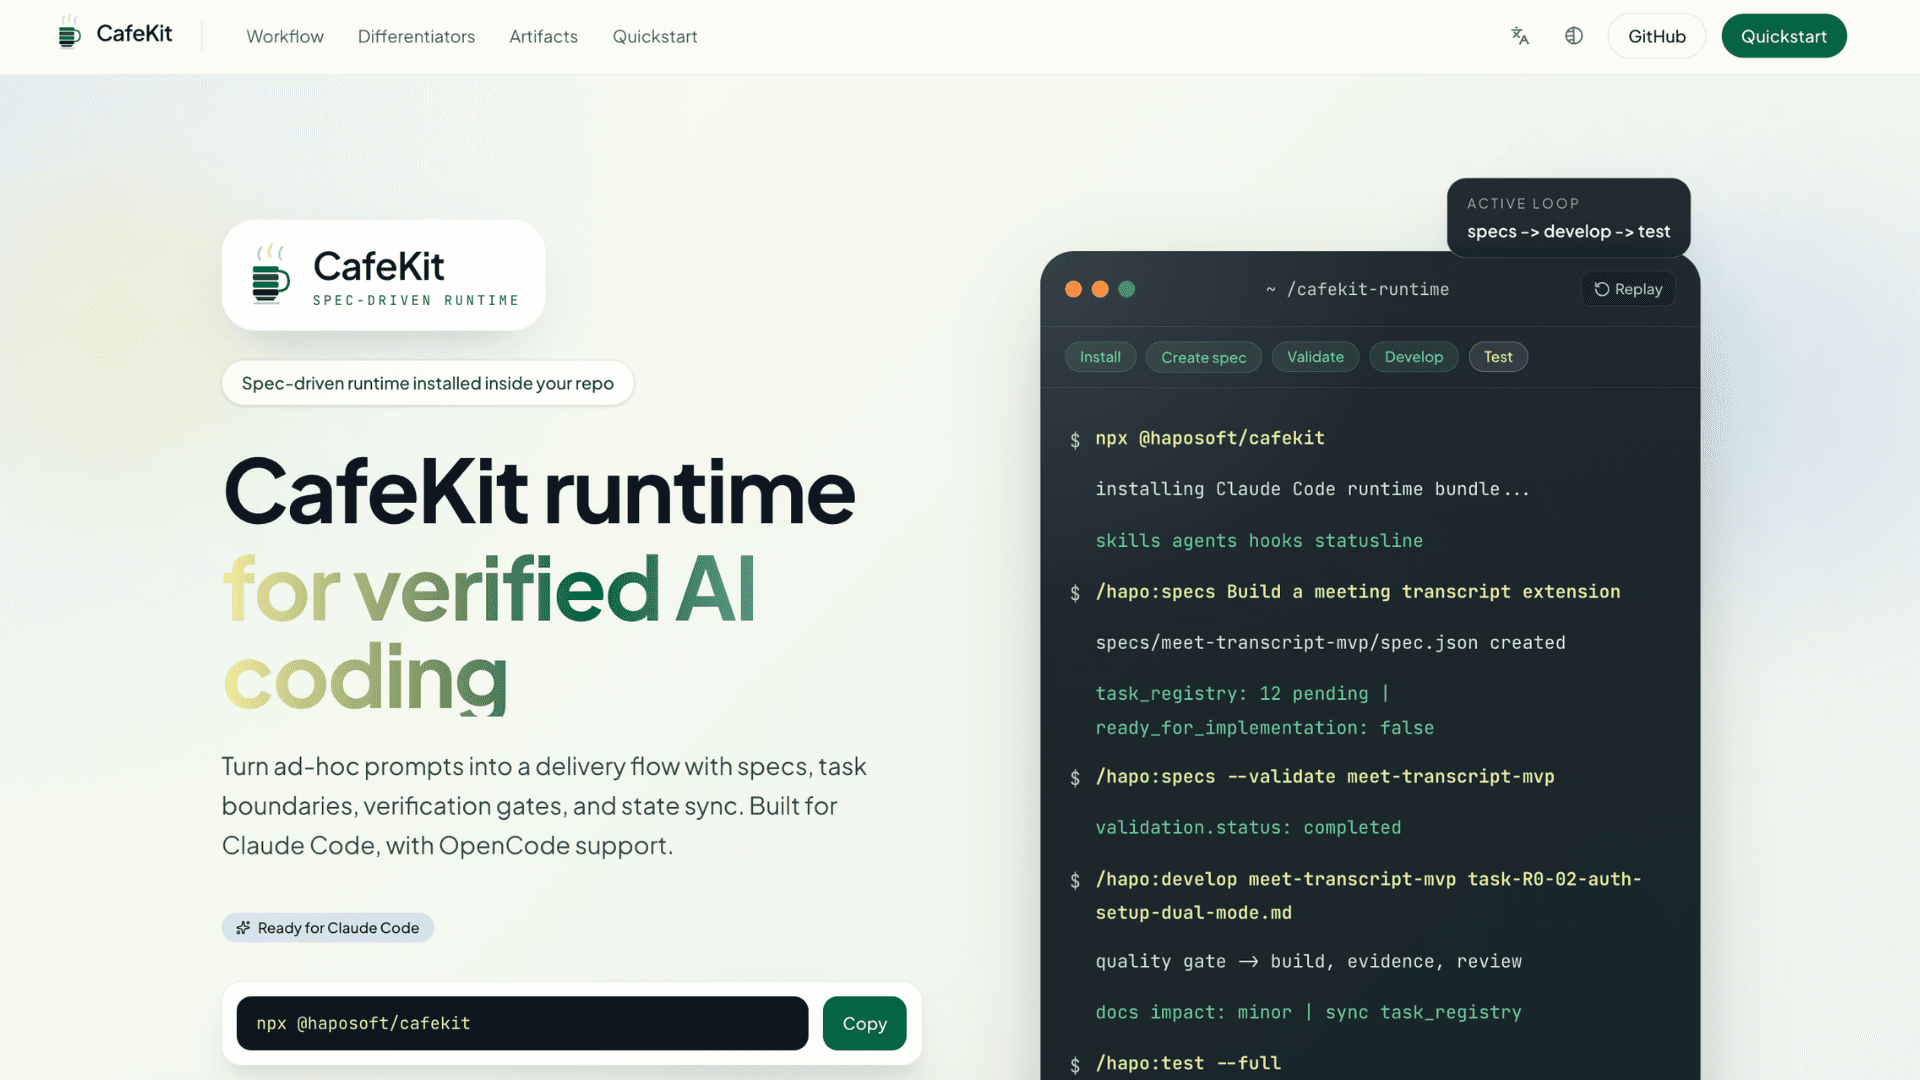Select the Install step tab
This screenshot has width=1920, height=1080.
coord(1100,357)
